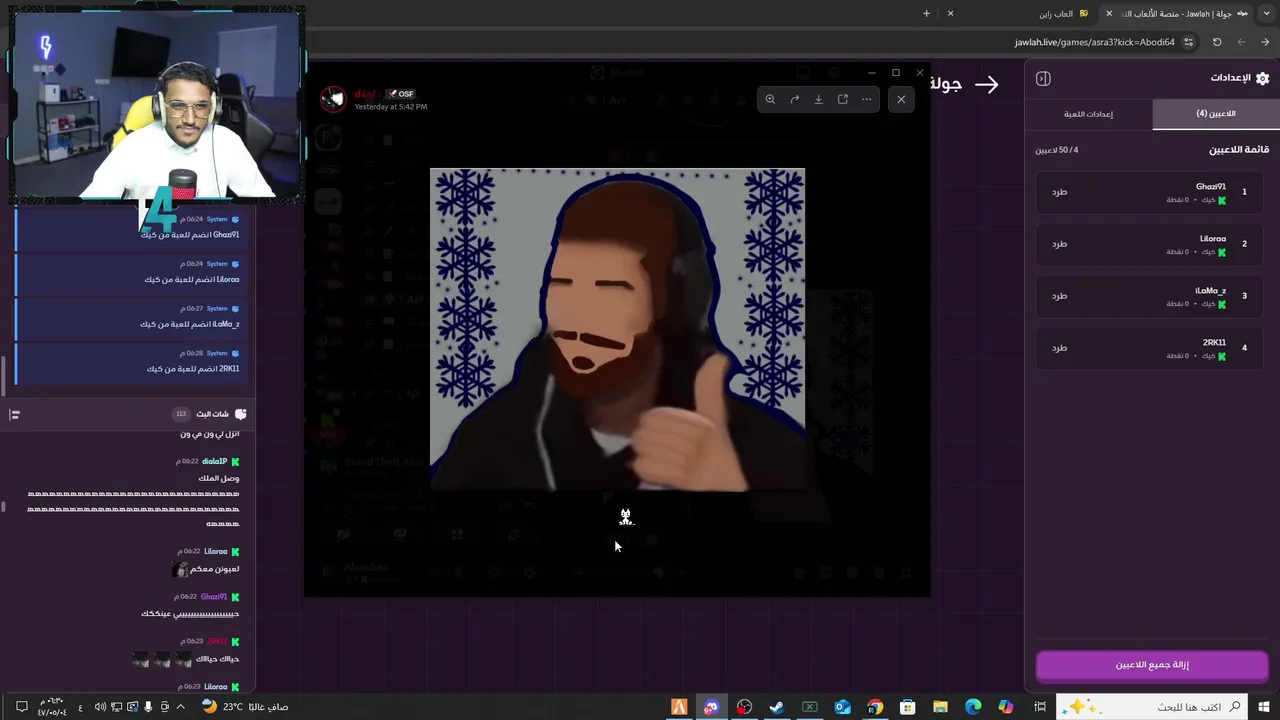
Task: Close the Discord image viewer
Action: (x=901, y=99)
